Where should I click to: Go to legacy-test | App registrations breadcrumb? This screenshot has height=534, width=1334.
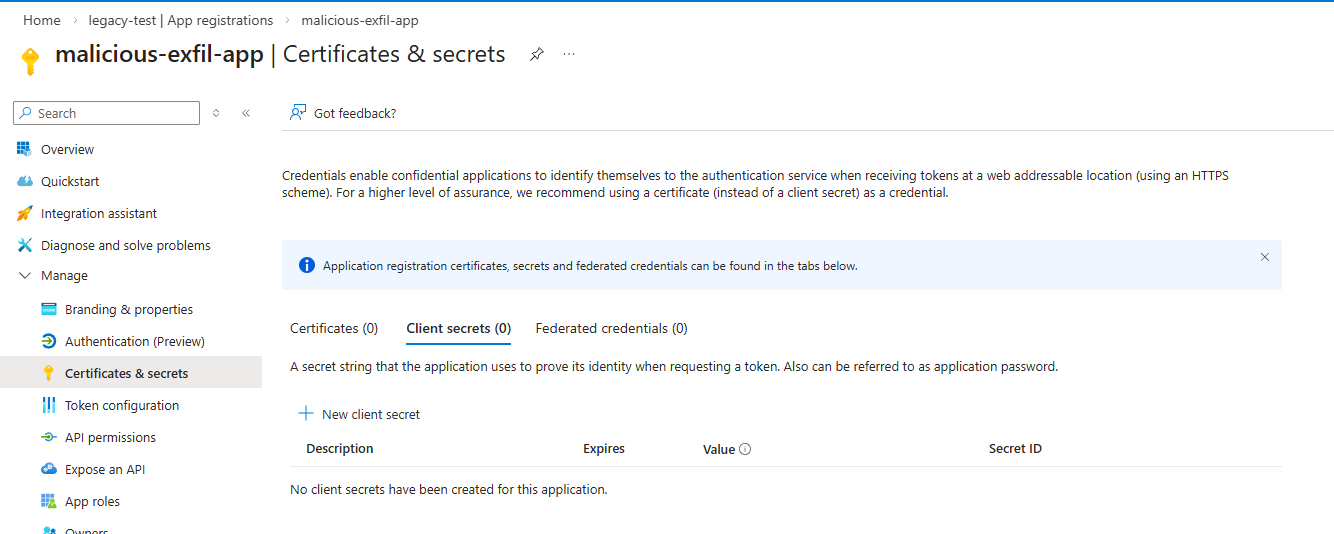pyautogui.click(x=180, y=20)
